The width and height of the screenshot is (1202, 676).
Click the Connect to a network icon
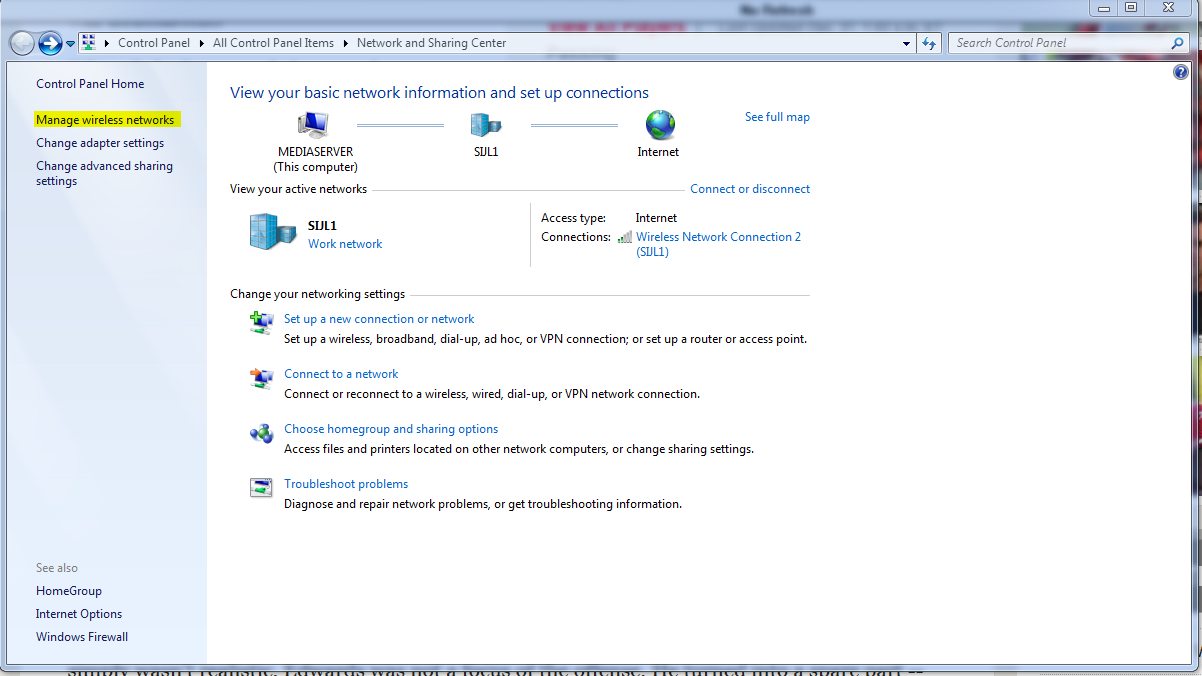coord(261,378)
